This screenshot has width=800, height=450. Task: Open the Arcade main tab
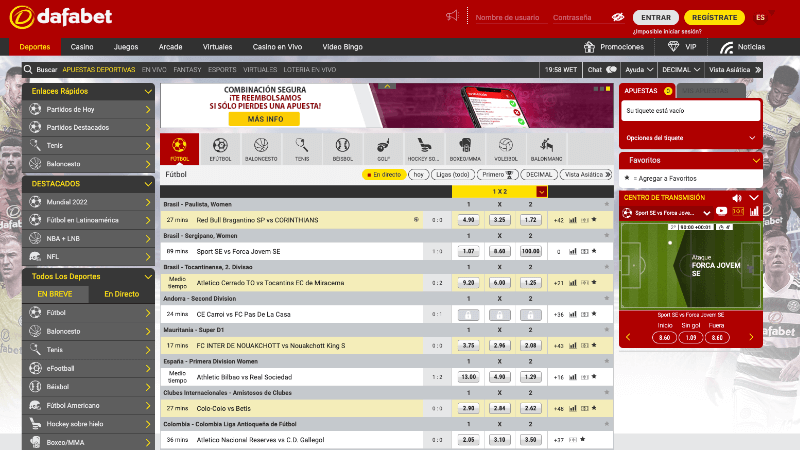tap(170, 47)
